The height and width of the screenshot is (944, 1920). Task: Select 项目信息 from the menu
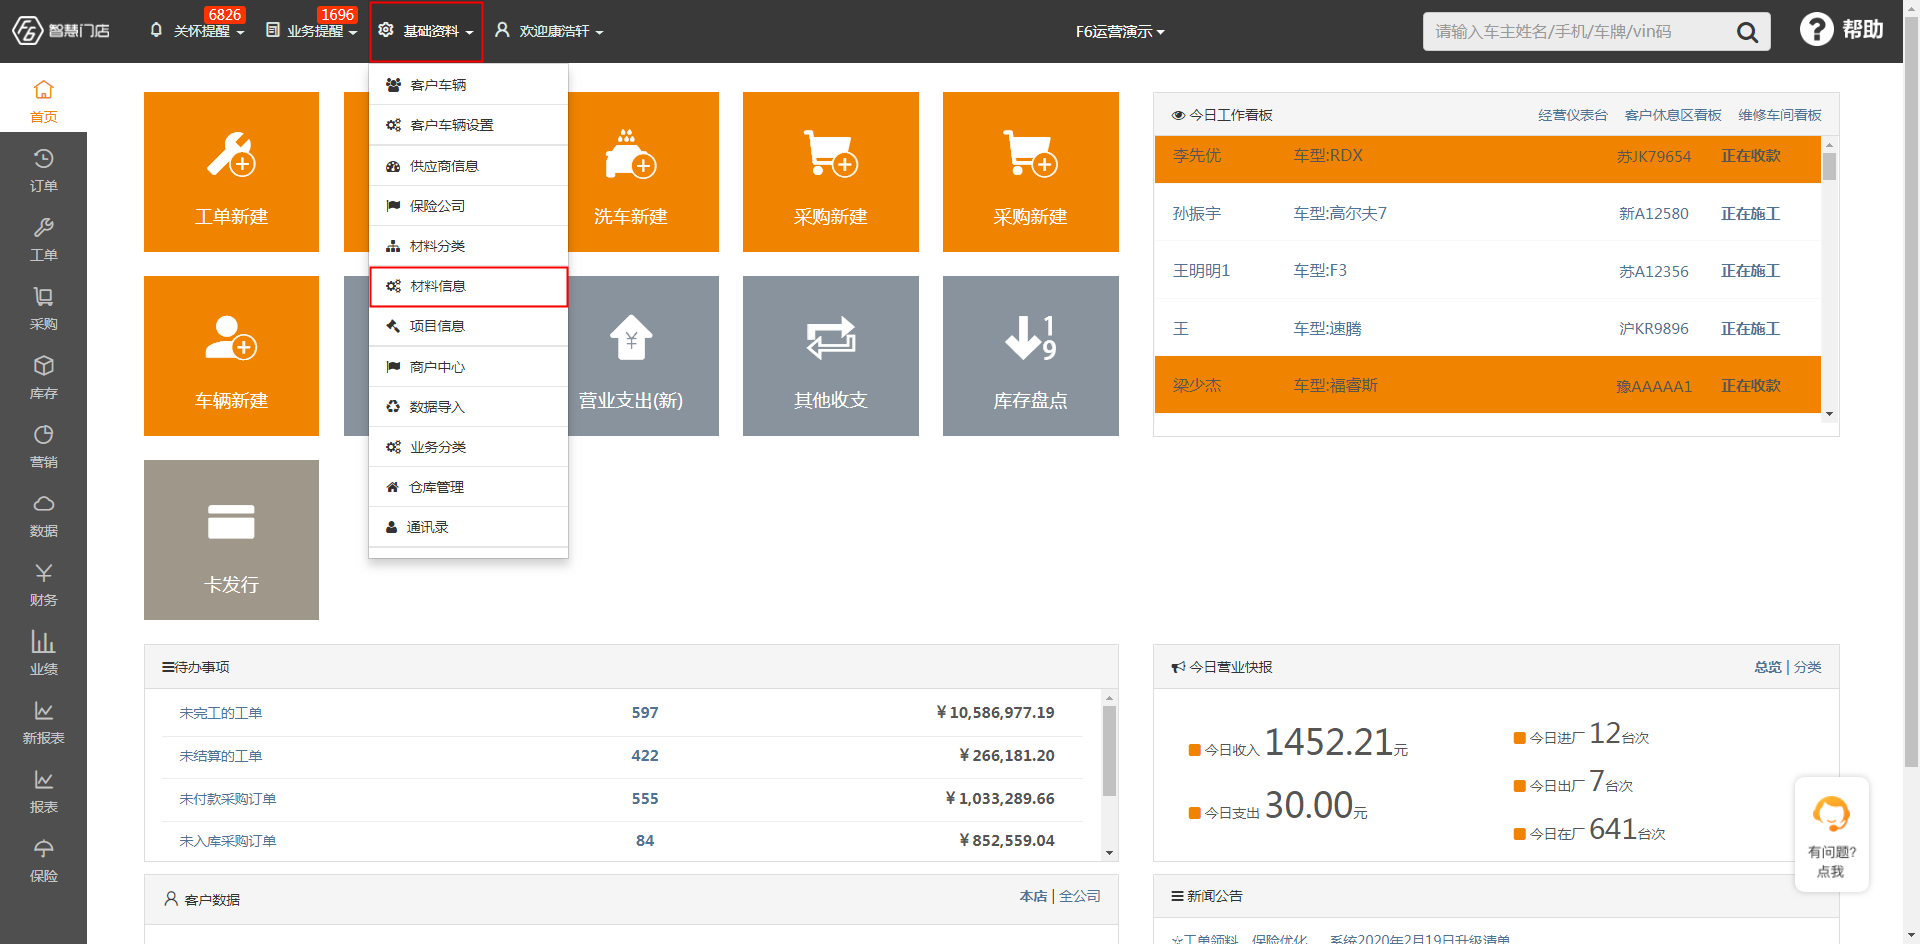468,326
